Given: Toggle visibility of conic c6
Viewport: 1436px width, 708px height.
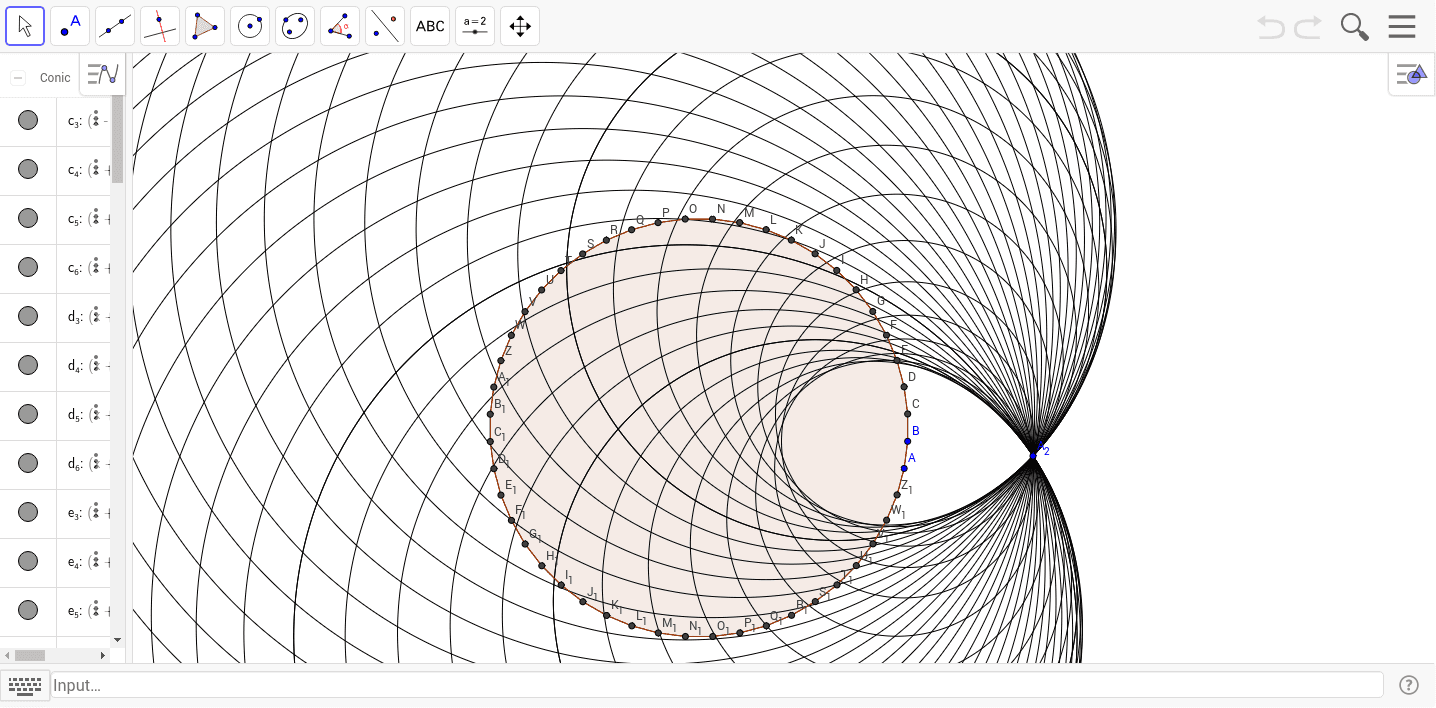Looking at the screenshot, I should click(28, 267).
